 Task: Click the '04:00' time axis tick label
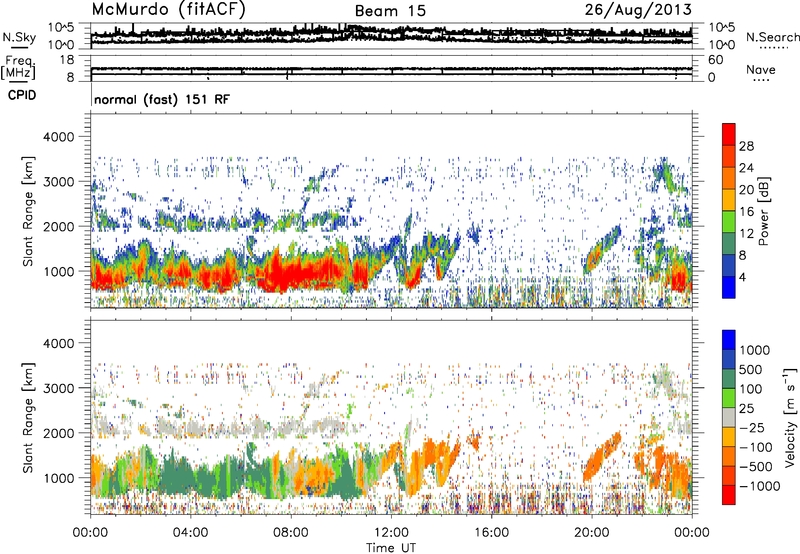(190, 533)
